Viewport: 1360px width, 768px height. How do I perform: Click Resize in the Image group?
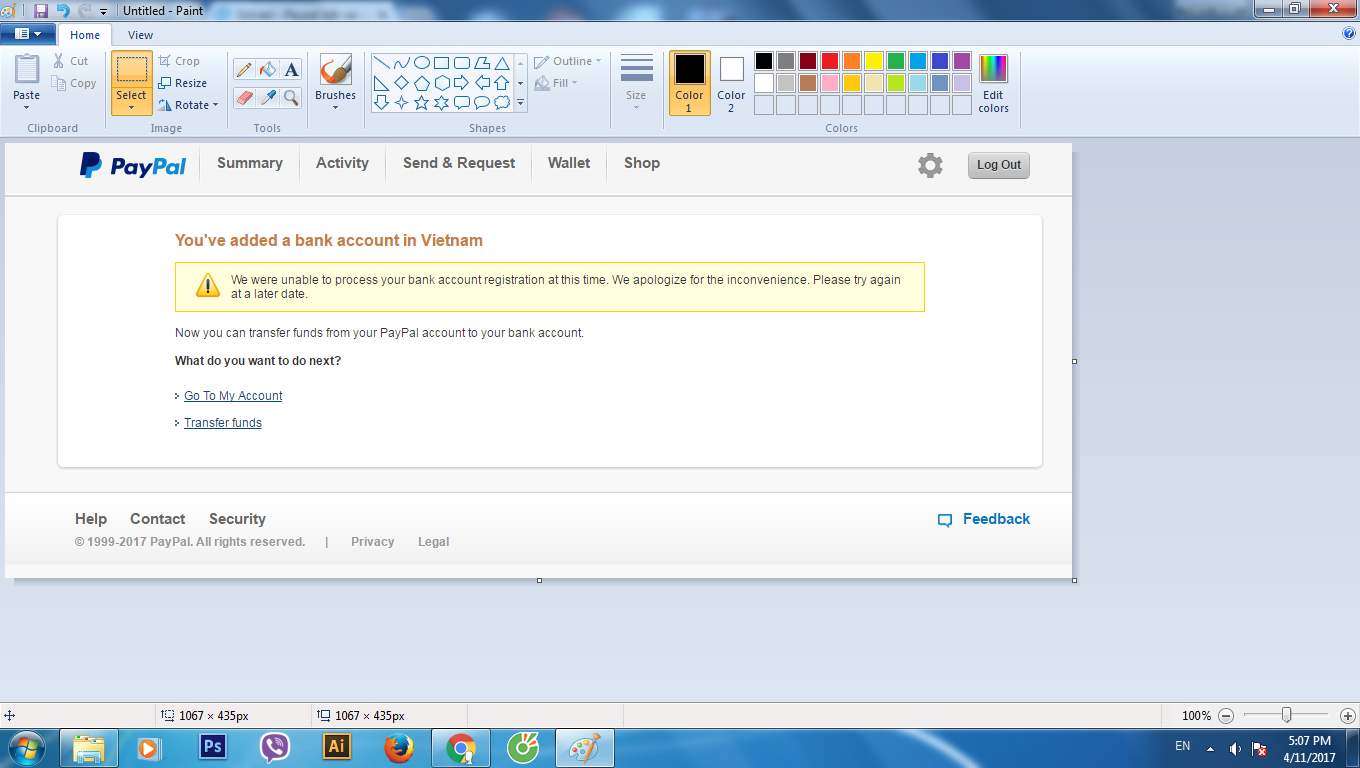click(x=182, y=83)
